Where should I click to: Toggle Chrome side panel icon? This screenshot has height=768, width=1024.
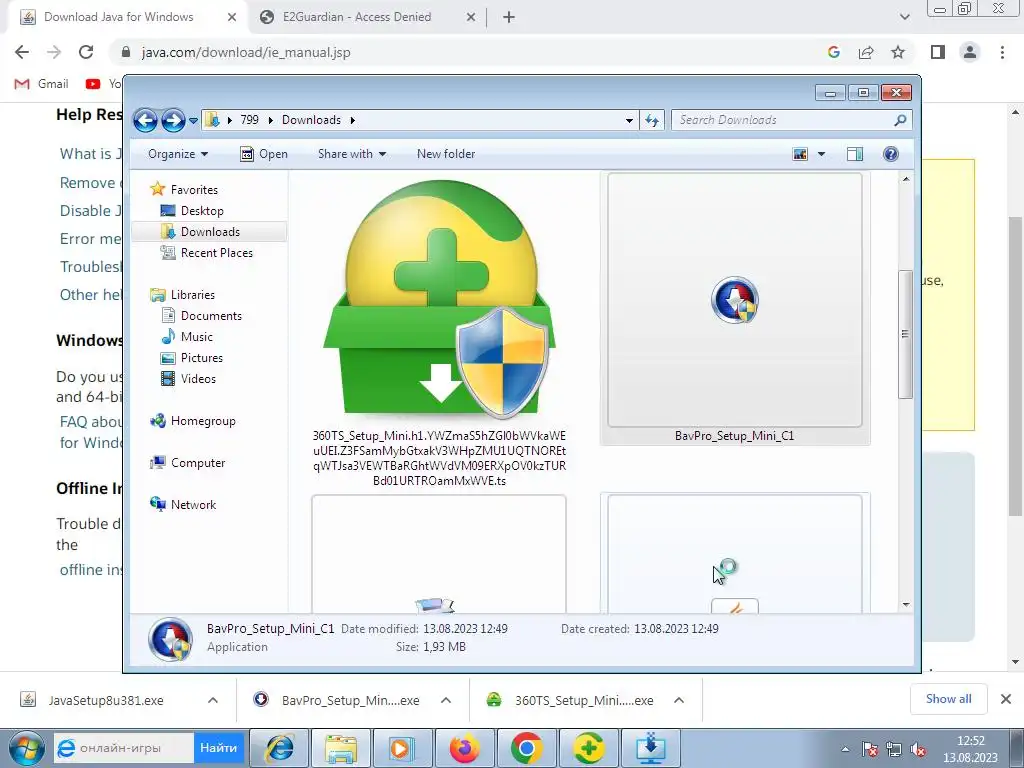(x=938, y=52)
